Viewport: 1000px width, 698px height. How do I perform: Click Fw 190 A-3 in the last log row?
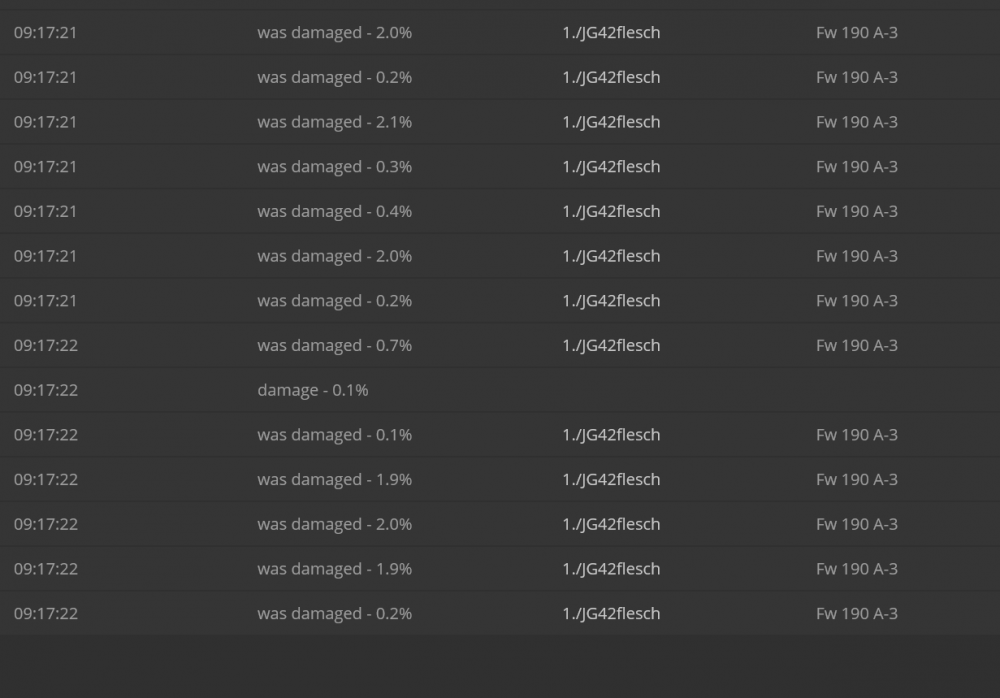point(856,614)
